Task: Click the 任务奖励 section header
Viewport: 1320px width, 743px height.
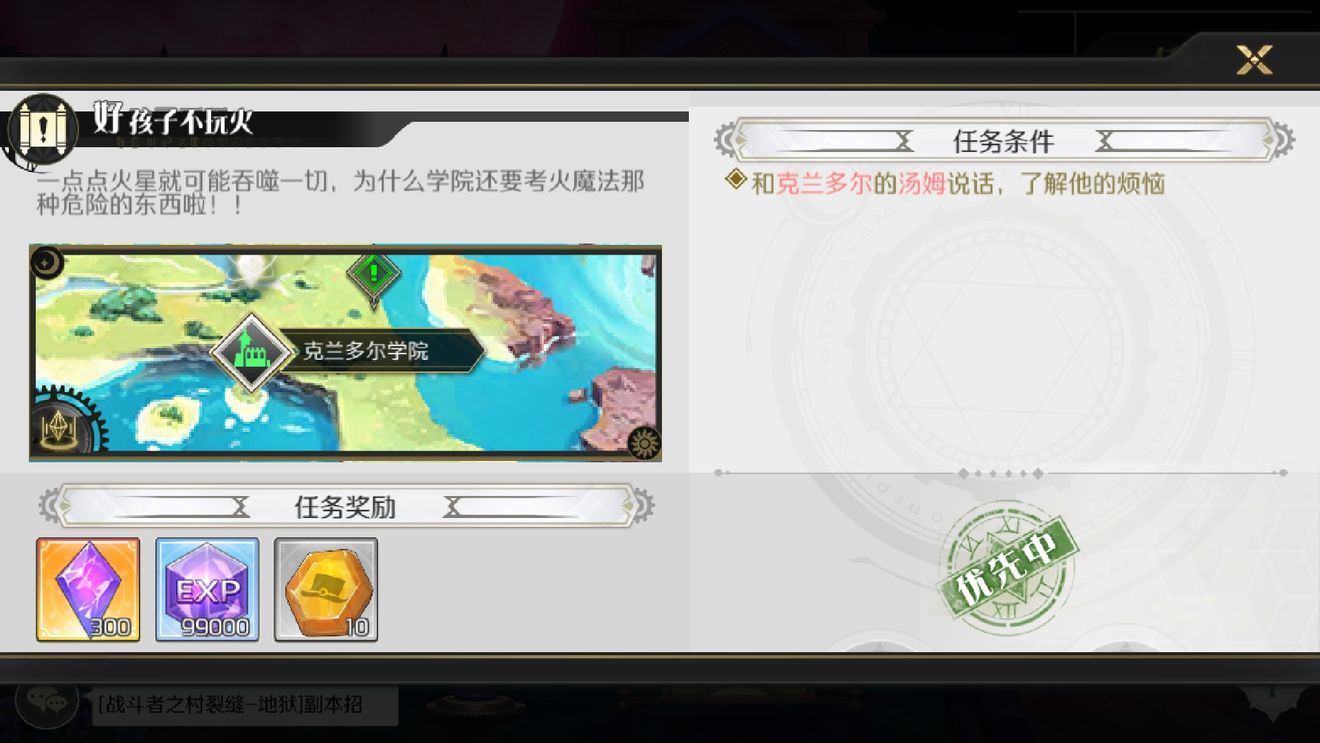Action: click(346, 507)
